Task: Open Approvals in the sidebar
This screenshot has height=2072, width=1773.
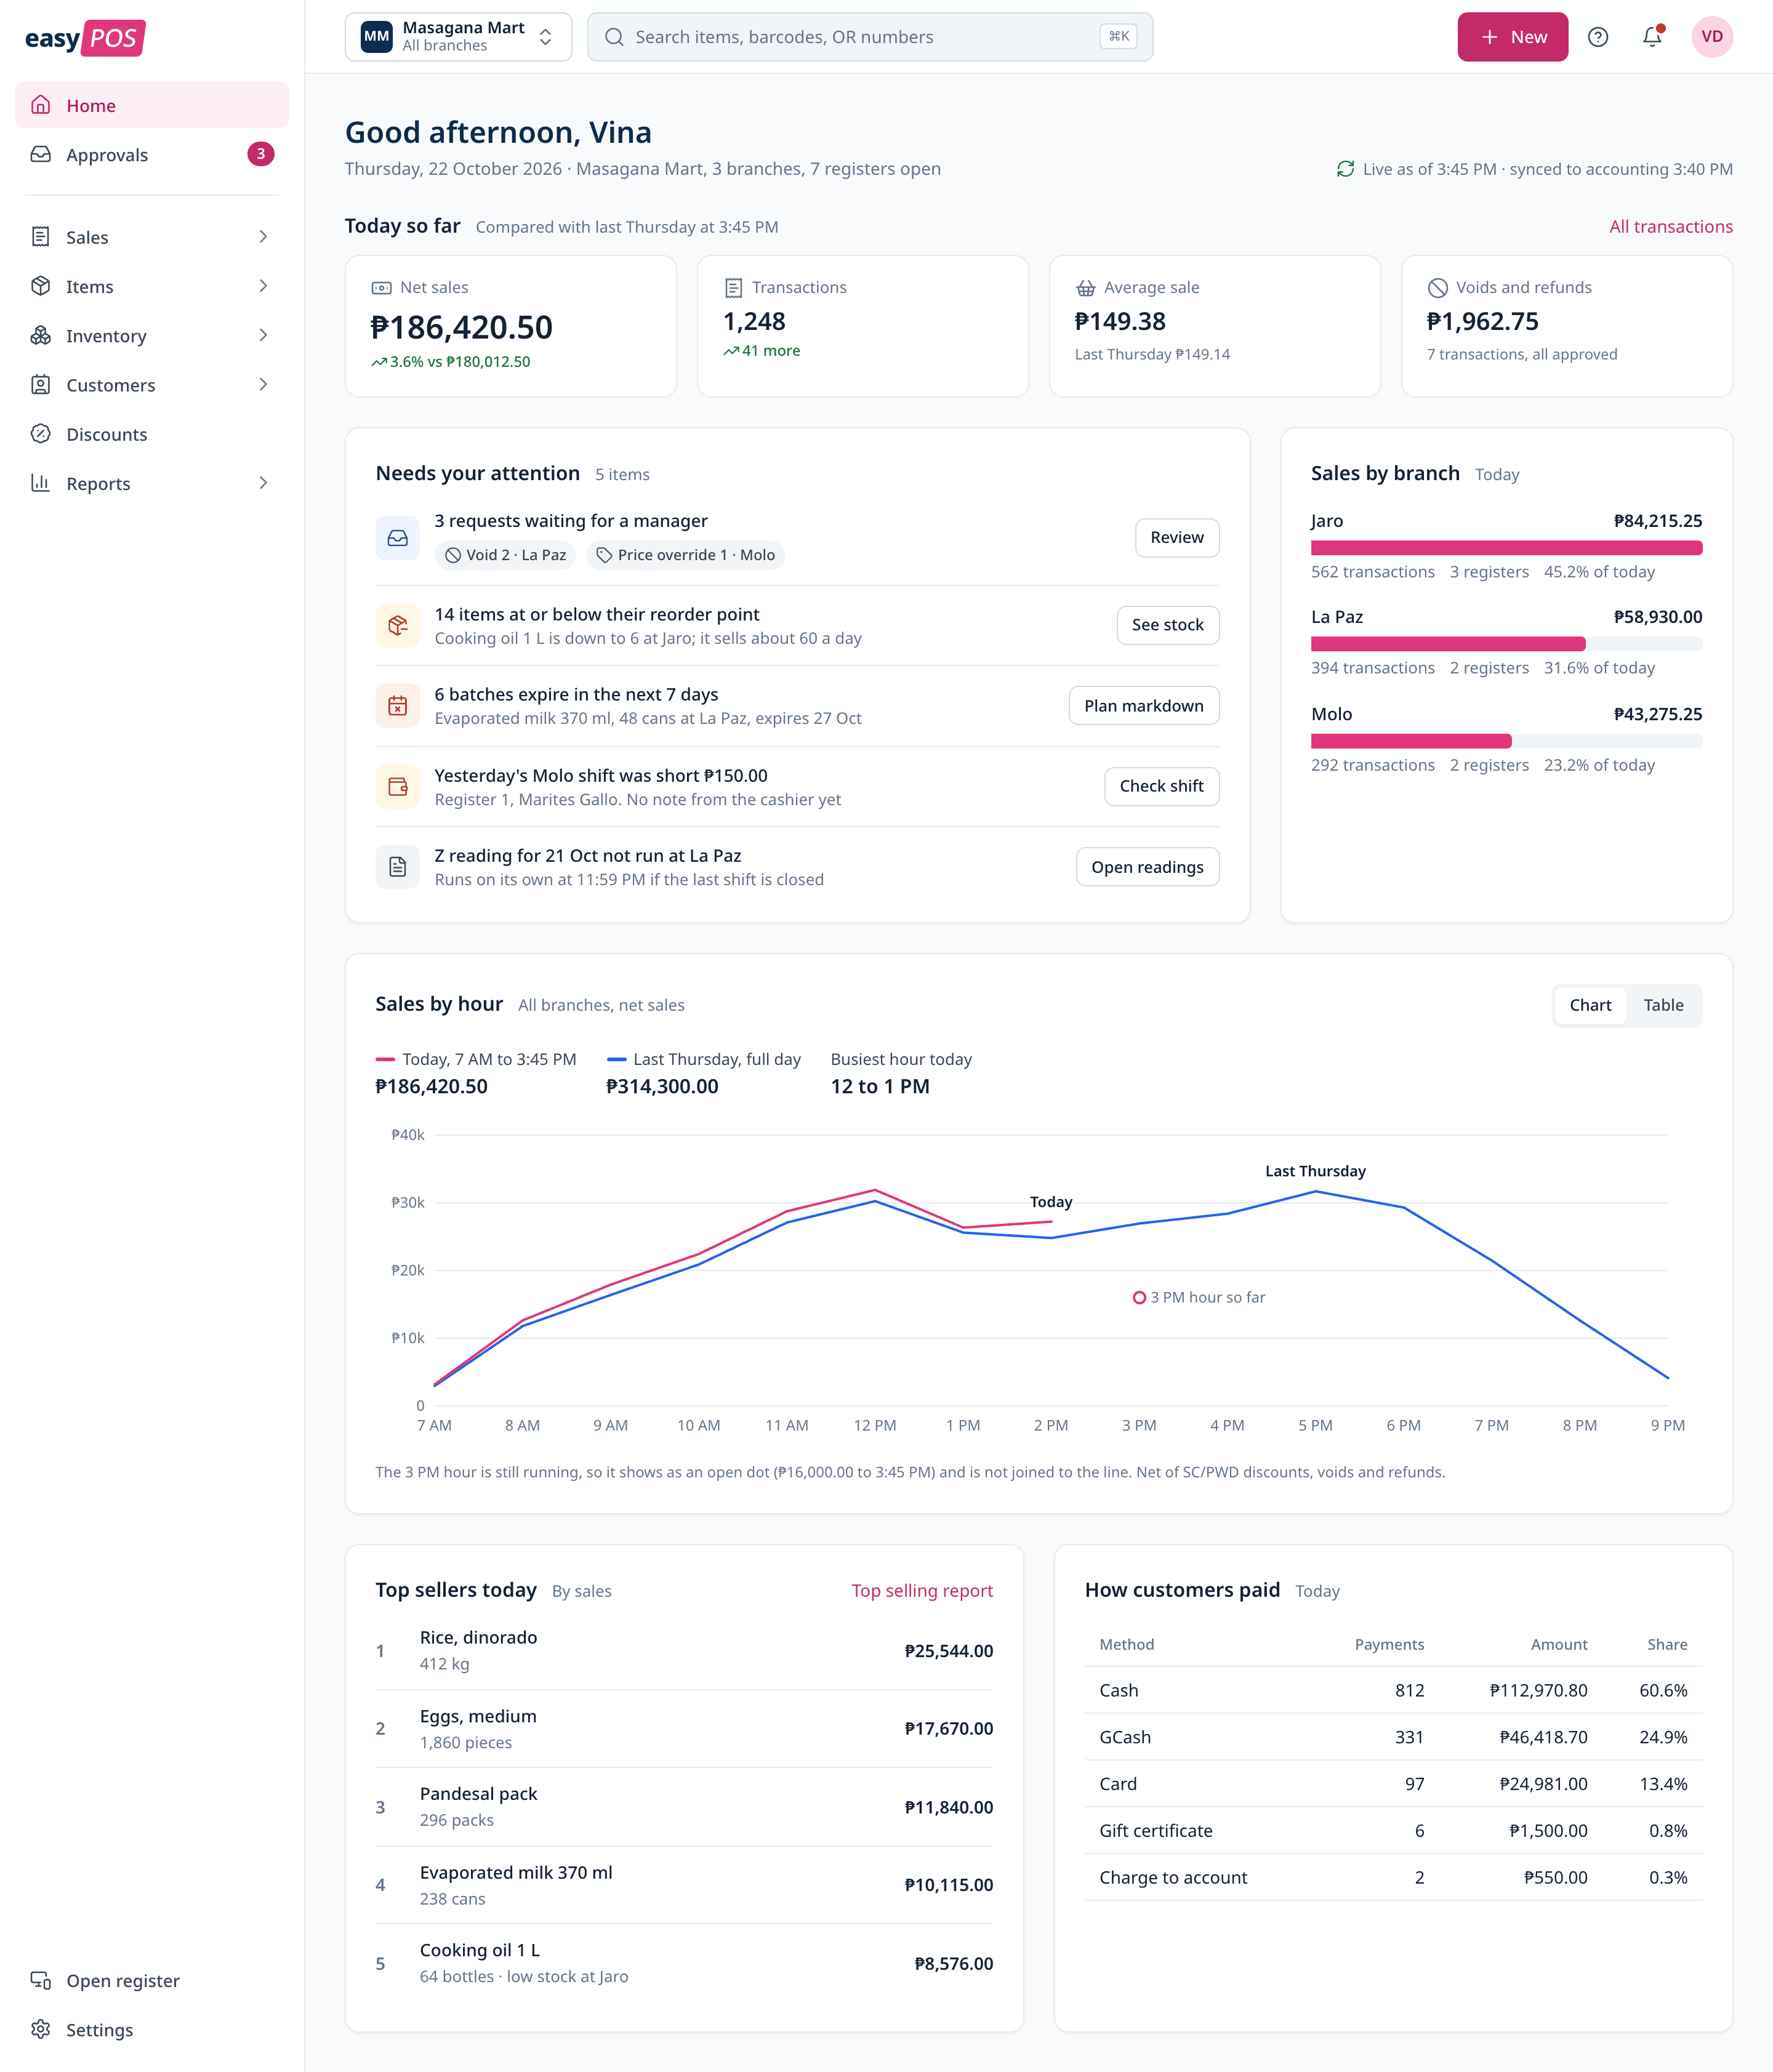Action: (x=152, y=154)
